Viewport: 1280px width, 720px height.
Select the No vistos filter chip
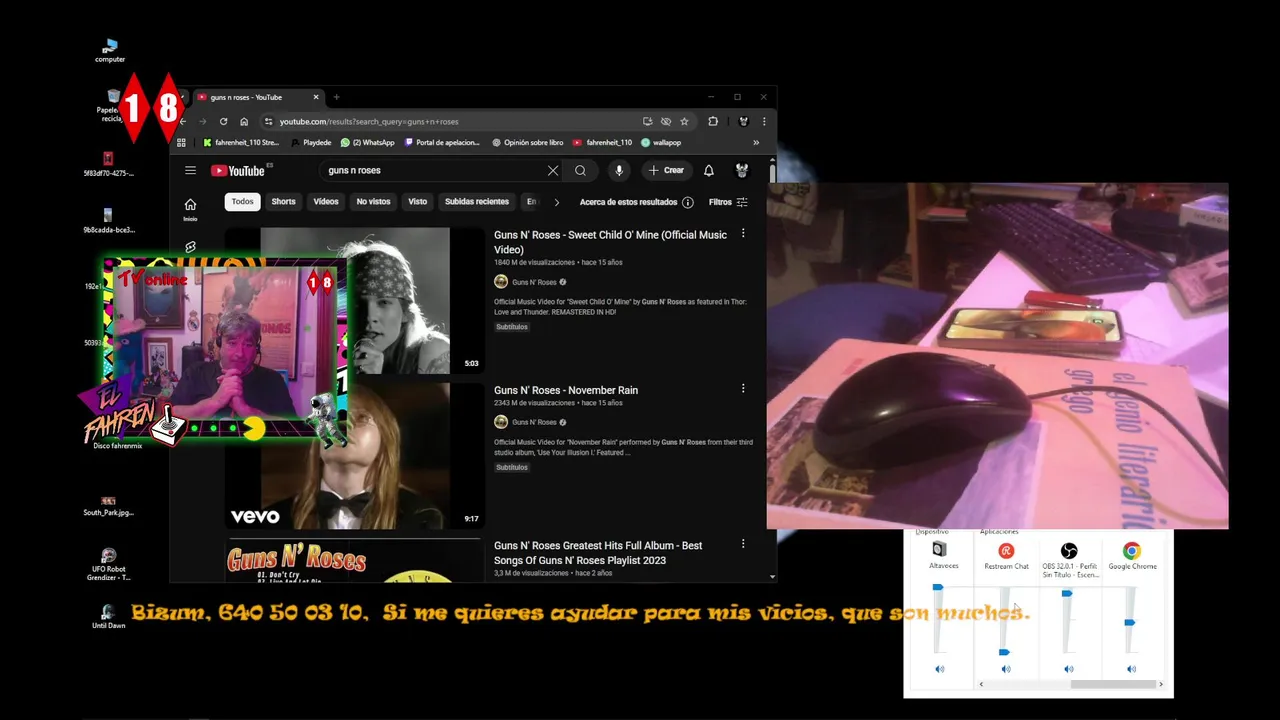(x=374, y=202)
